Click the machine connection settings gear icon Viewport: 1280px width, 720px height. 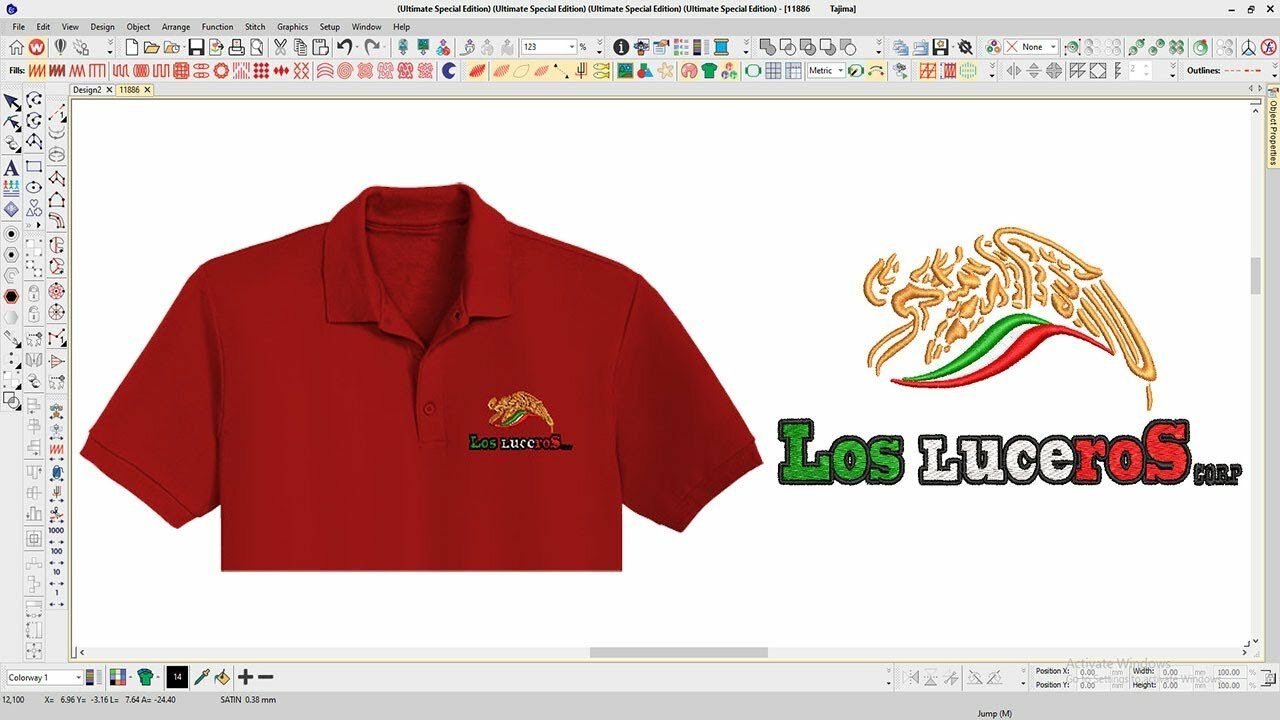coord(965,47)
